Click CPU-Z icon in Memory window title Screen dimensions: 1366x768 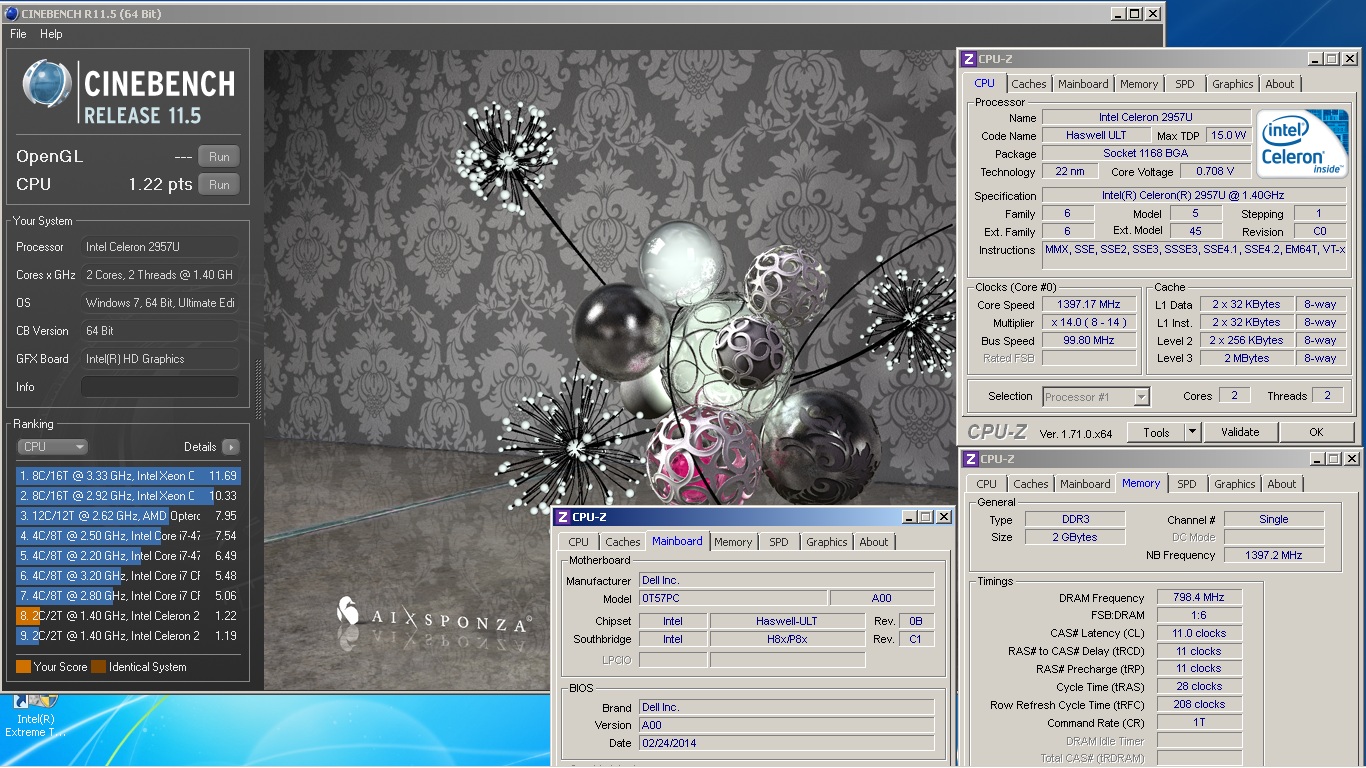tap(969, 459)
